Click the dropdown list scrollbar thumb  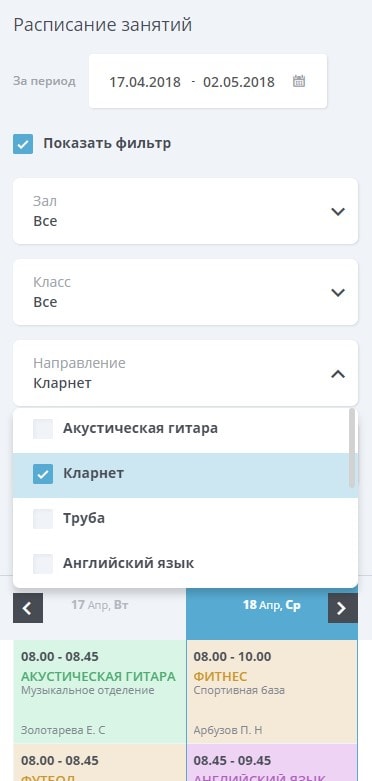(352, 448)
